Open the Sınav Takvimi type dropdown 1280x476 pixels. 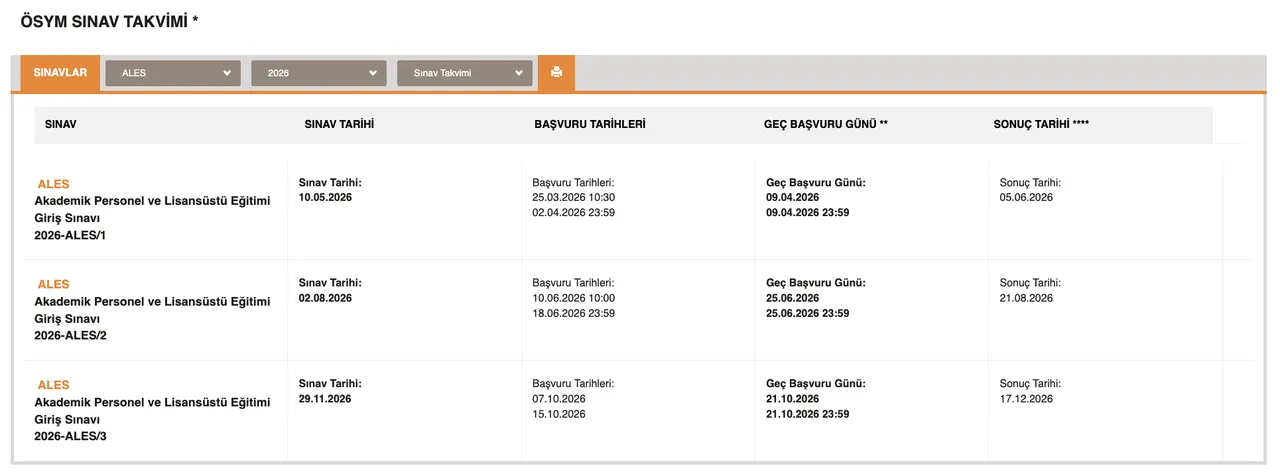[465, 73]
